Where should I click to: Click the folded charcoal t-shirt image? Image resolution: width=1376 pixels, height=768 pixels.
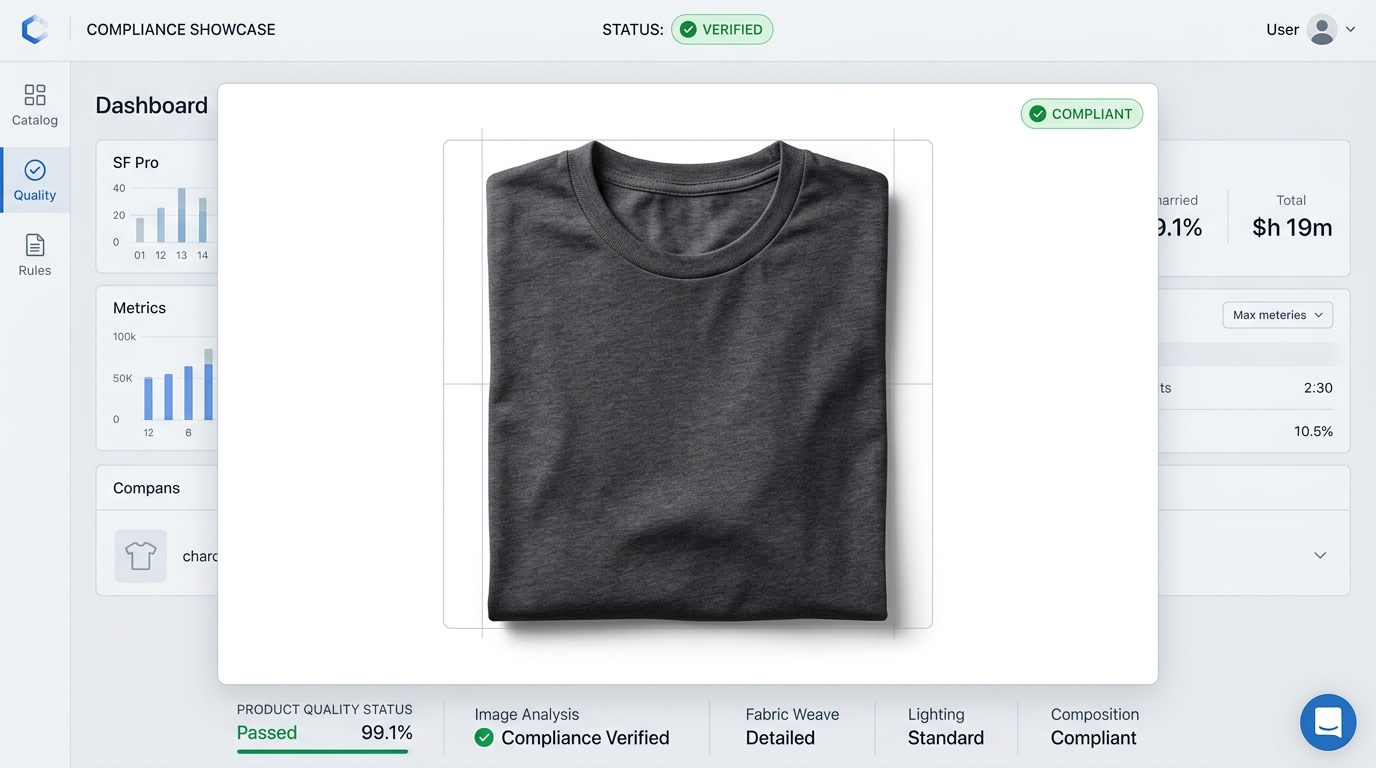tap(688, 382)
